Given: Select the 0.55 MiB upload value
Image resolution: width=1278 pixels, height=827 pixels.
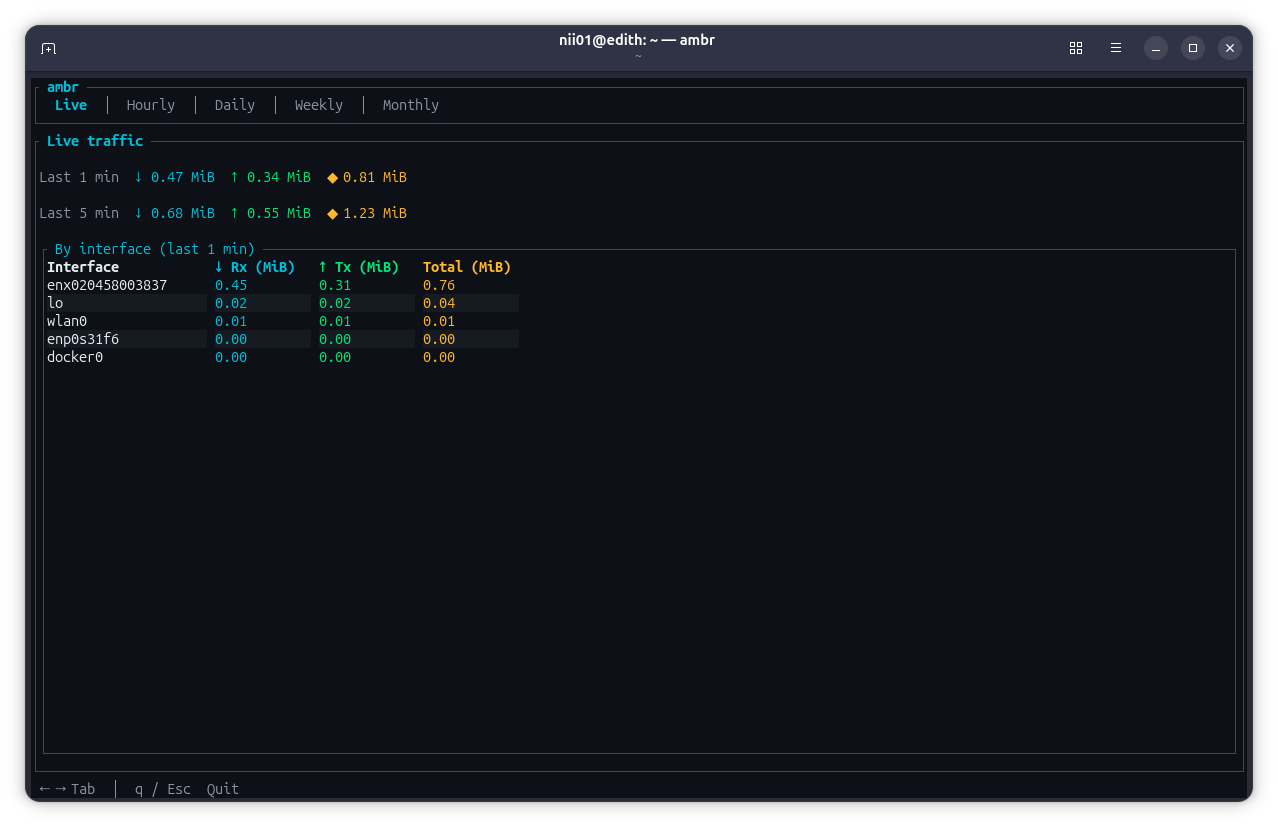Looking at the screenshot, I should point(271,213).
